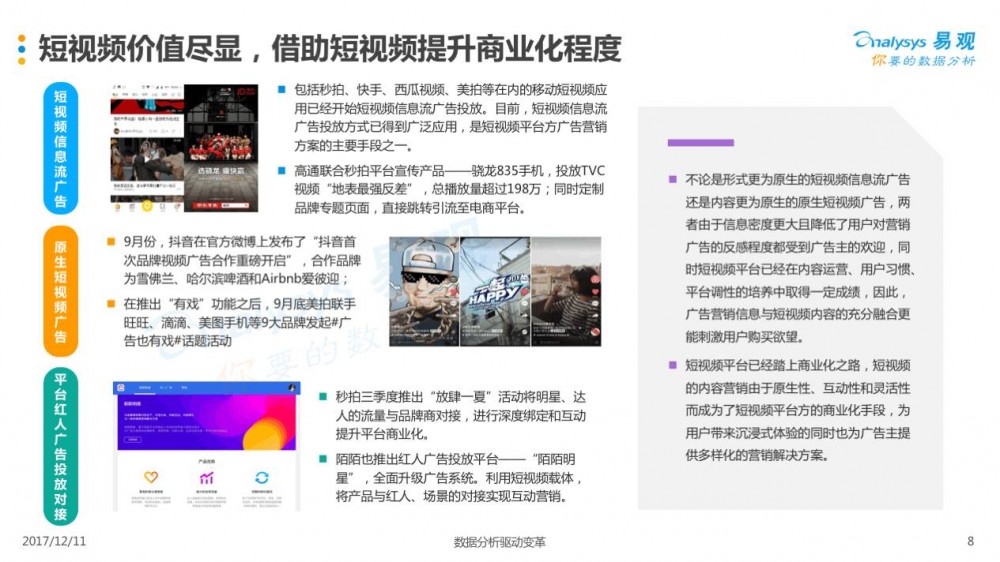This screenshot has height=562, width=1000.
Task: Open the HAPPY Douyin video thumbnail
Action: click(495, 292)
